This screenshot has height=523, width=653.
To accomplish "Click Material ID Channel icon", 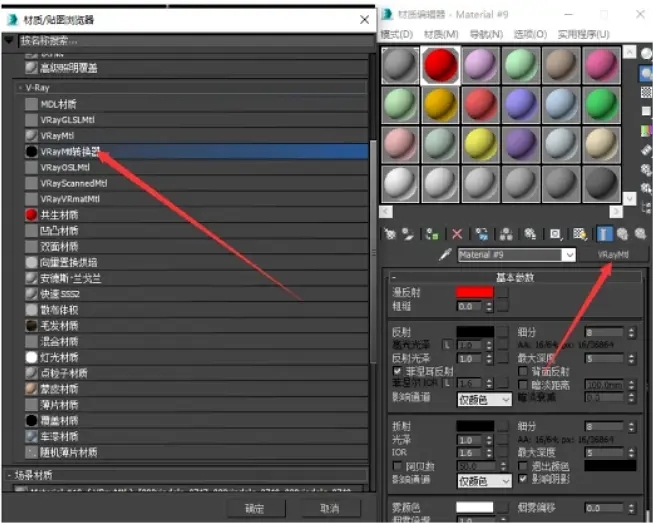I will click(555, 234).
